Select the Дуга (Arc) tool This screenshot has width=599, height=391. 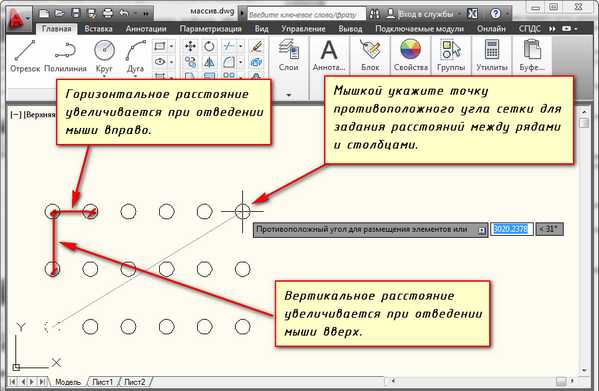(135, 56)
